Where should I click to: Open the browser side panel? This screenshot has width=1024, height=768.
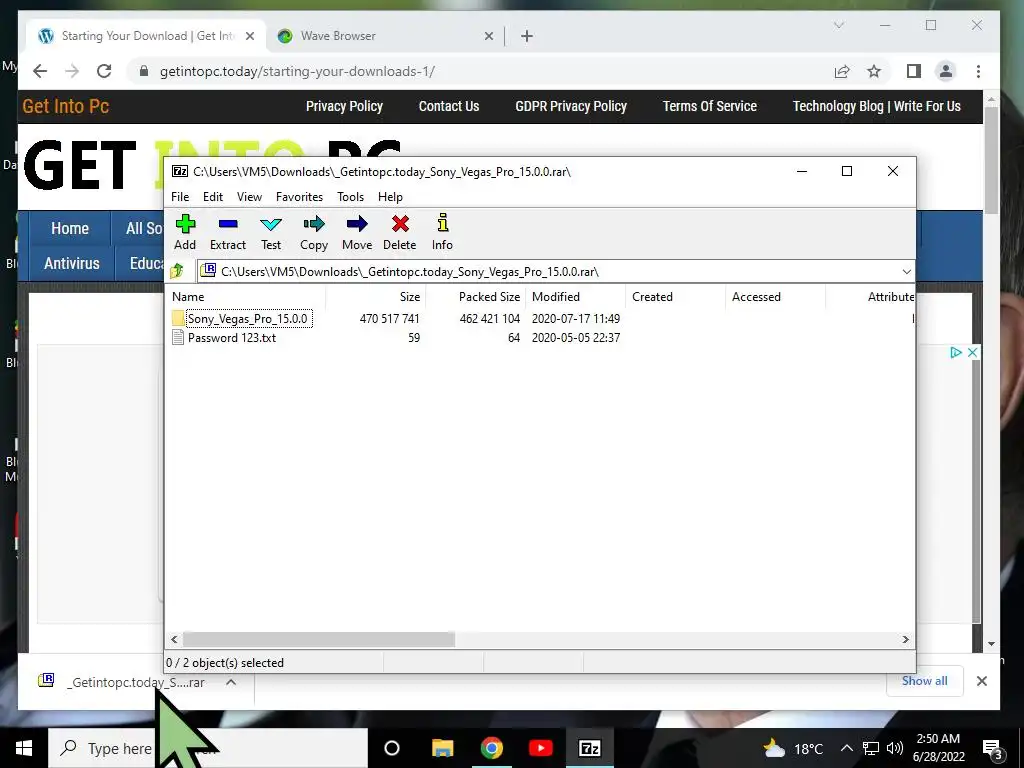tap(914, 71)
